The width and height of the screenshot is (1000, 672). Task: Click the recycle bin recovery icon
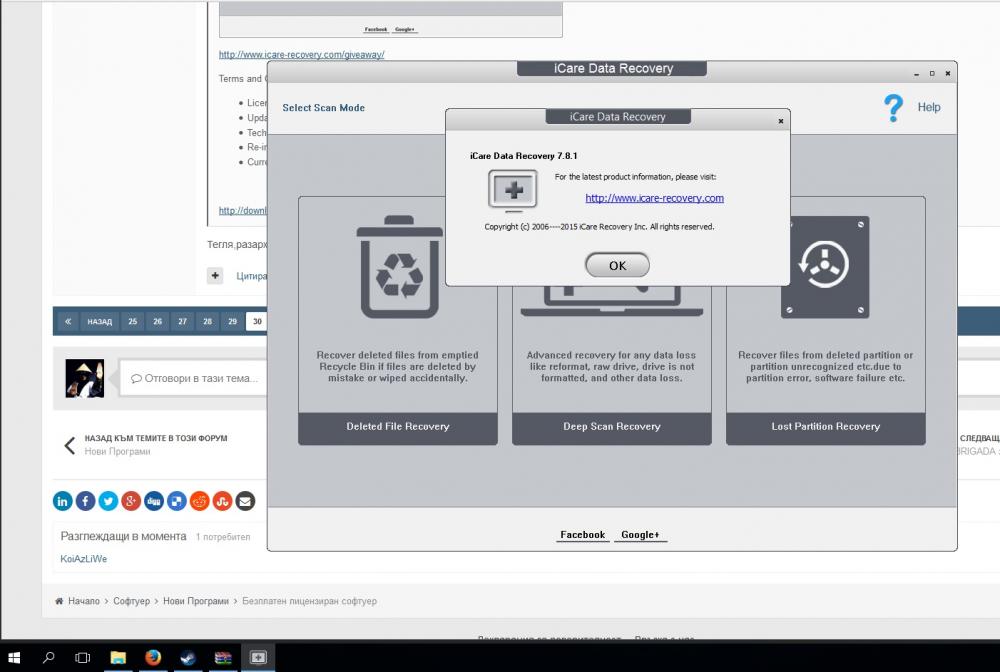tap(399, 267)
